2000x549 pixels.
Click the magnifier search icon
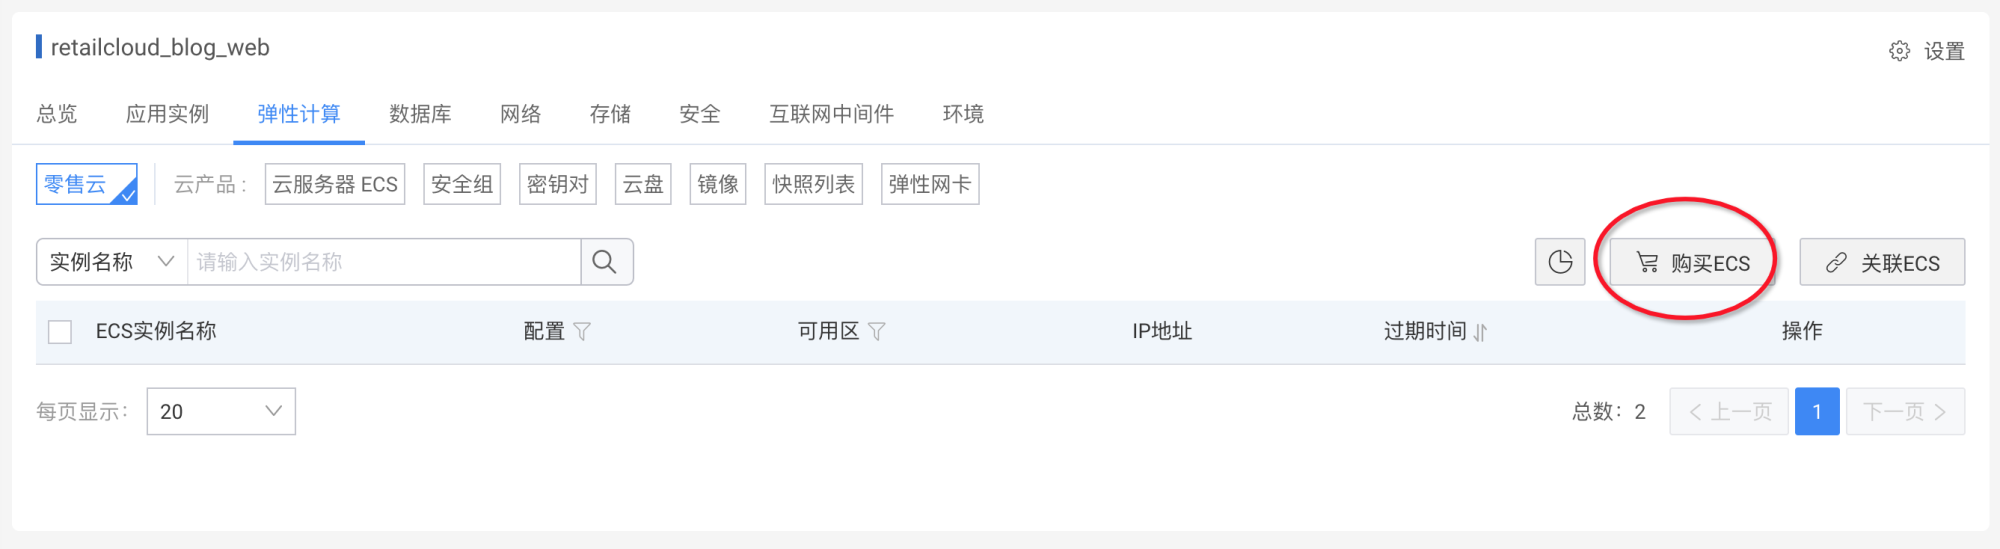605,262
